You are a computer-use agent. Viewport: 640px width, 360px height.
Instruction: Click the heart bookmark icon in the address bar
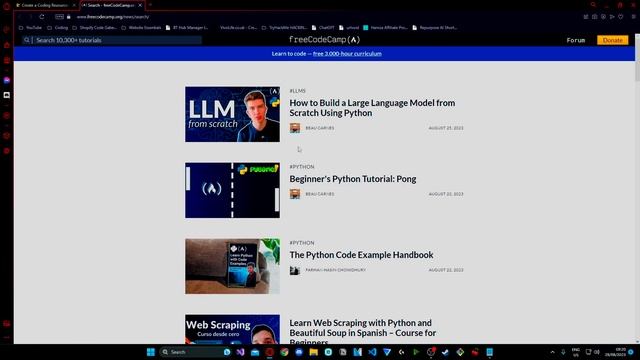tap(621, 17)
